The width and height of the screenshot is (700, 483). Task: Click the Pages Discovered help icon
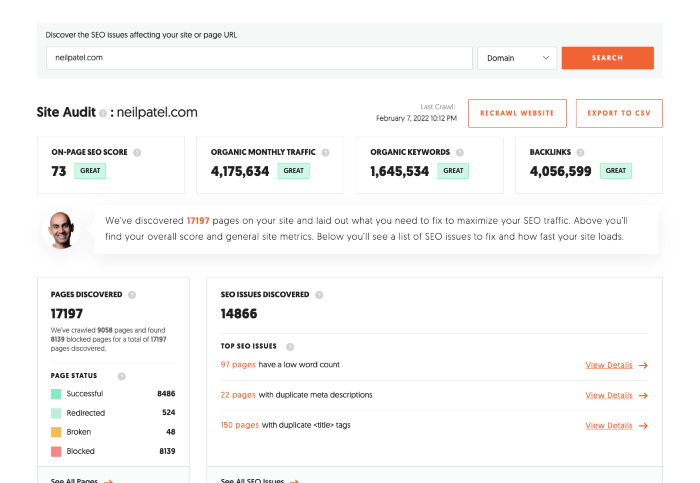click(x=132, y=295)
